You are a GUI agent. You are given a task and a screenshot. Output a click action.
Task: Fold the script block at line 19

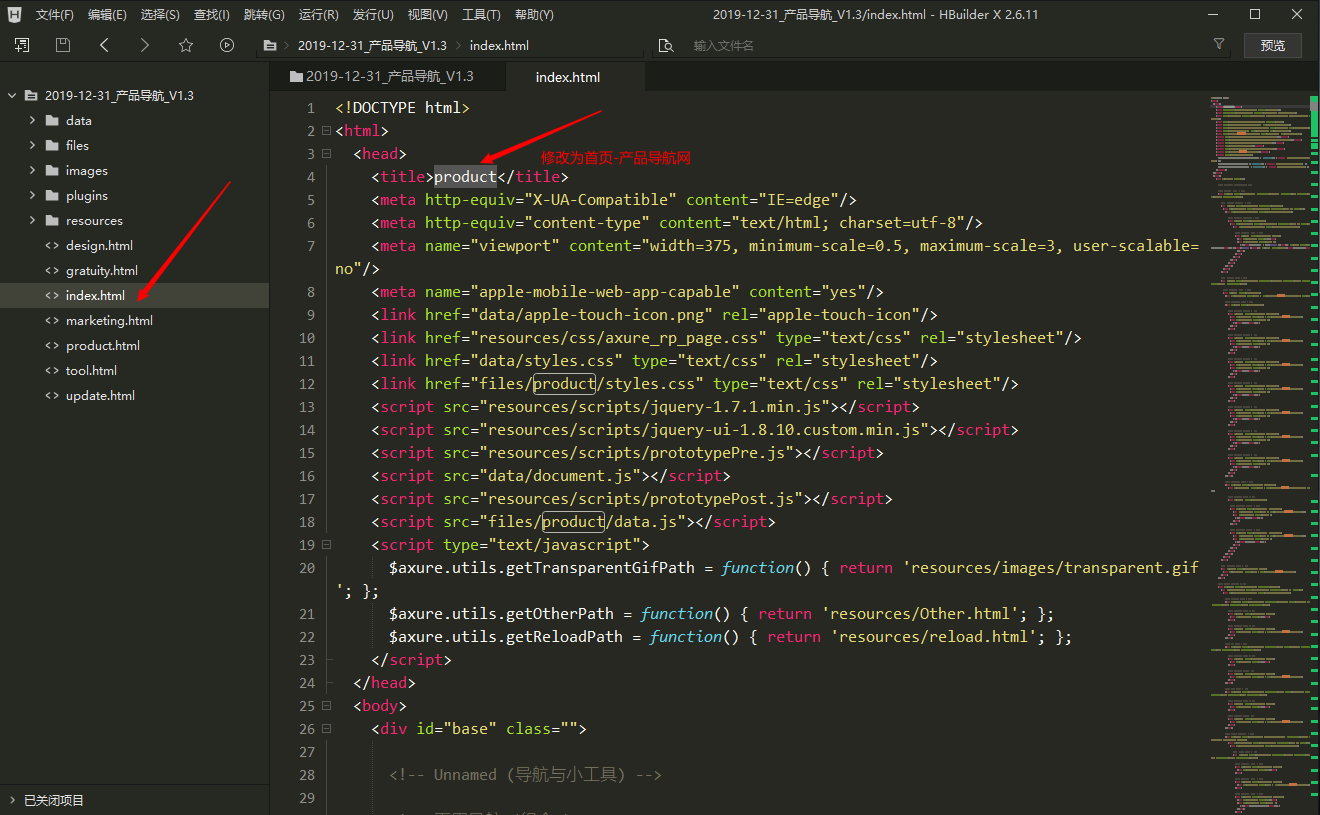[326, 545]
